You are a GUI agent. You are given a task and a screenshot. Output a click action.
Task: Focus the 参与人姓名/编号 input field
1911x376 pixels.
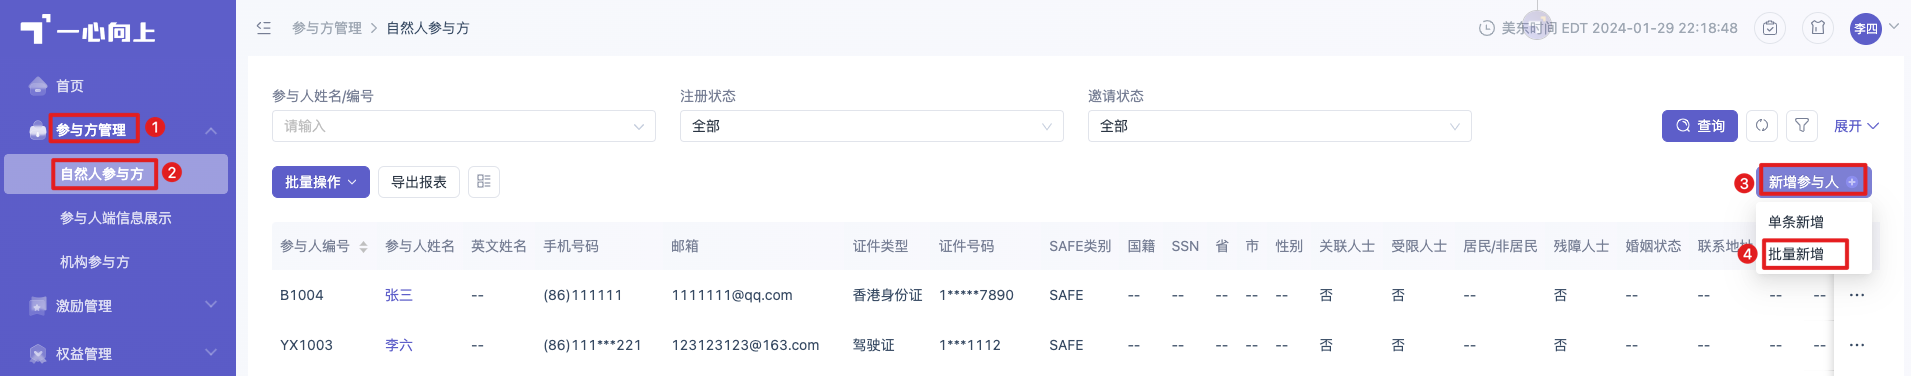point(463,126)
